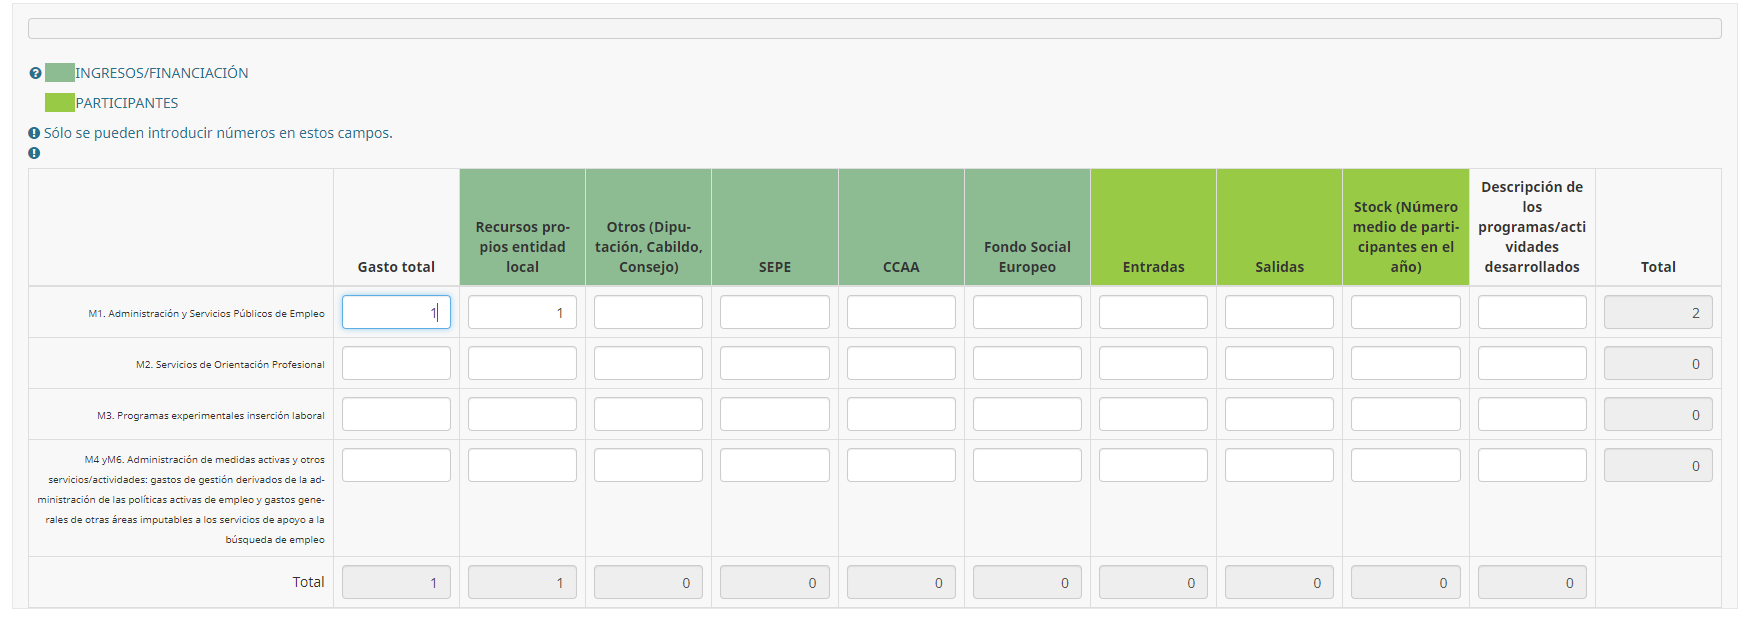Screen dimensions: 1748x632
Task: Click Otros (Diputación, Cabildo, Consejo) field for M2
Action: (x=648, y=363)
